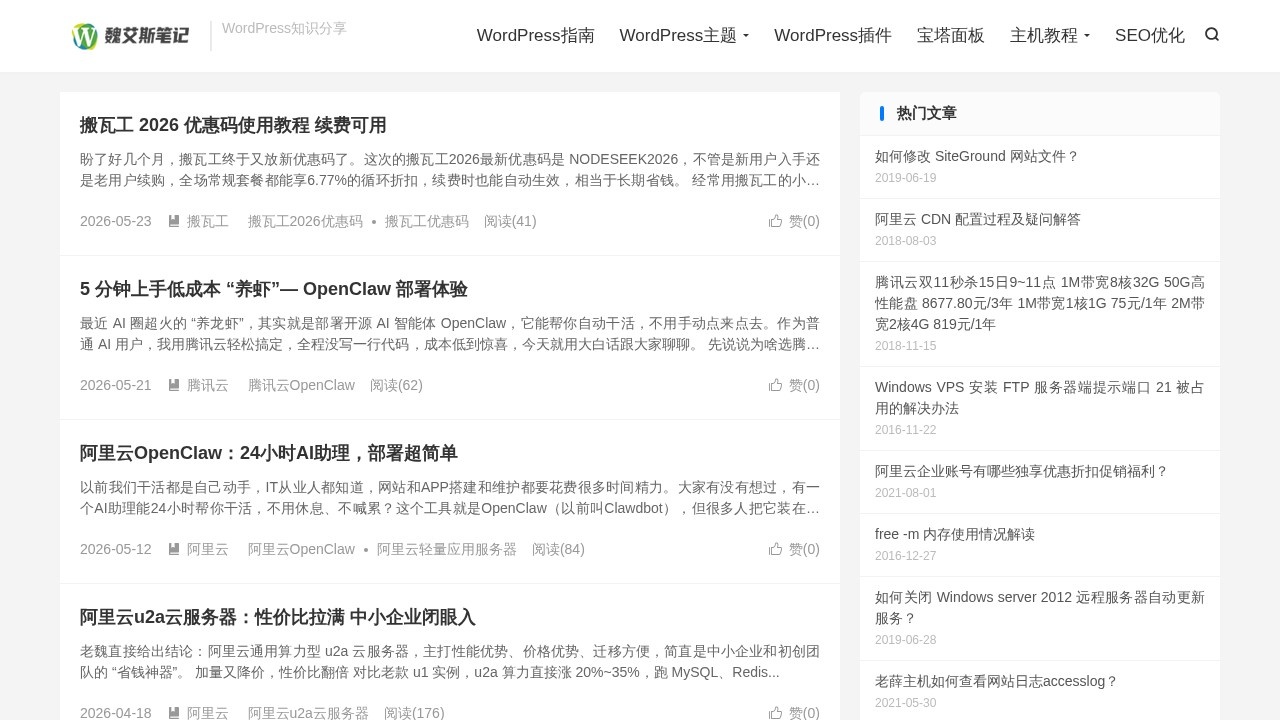The image size is (1280, 720).
Task: Open the search icon in the header
Action: click(x=1212, y=35)
